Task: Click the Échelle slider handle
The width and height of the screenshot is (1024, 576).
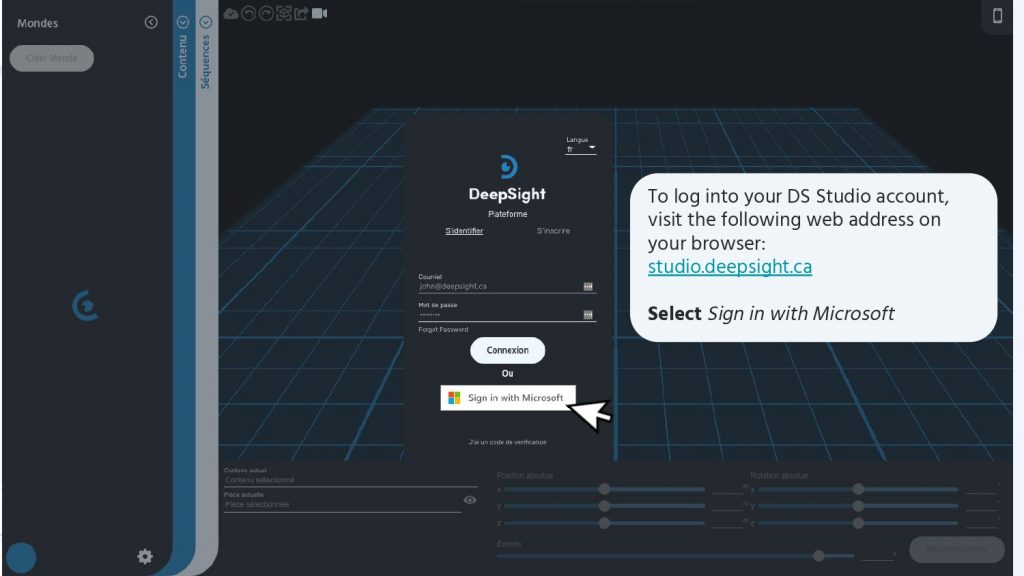Action: coord(818,556)
